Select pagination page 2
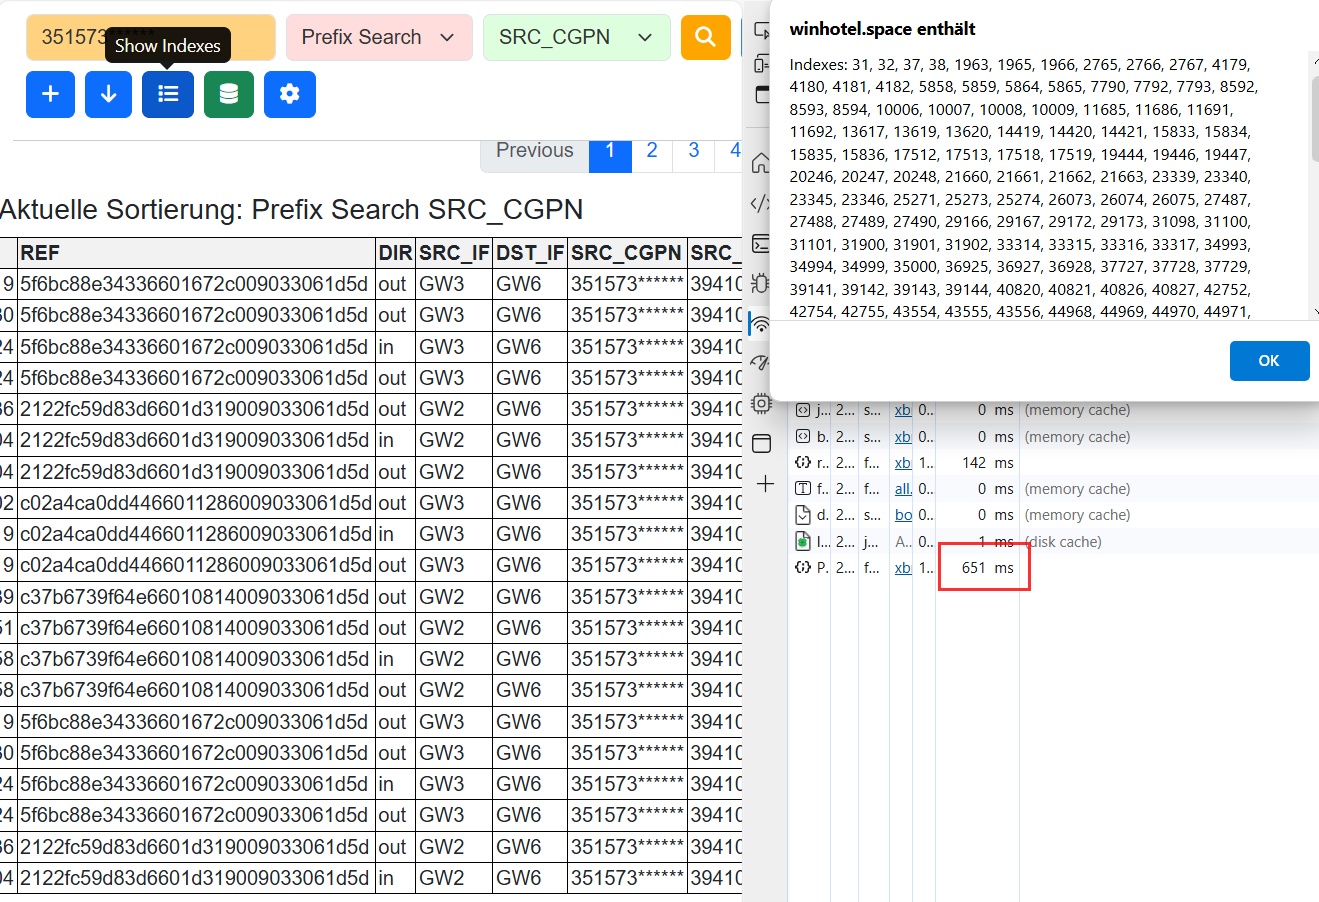 pos(652,150)
